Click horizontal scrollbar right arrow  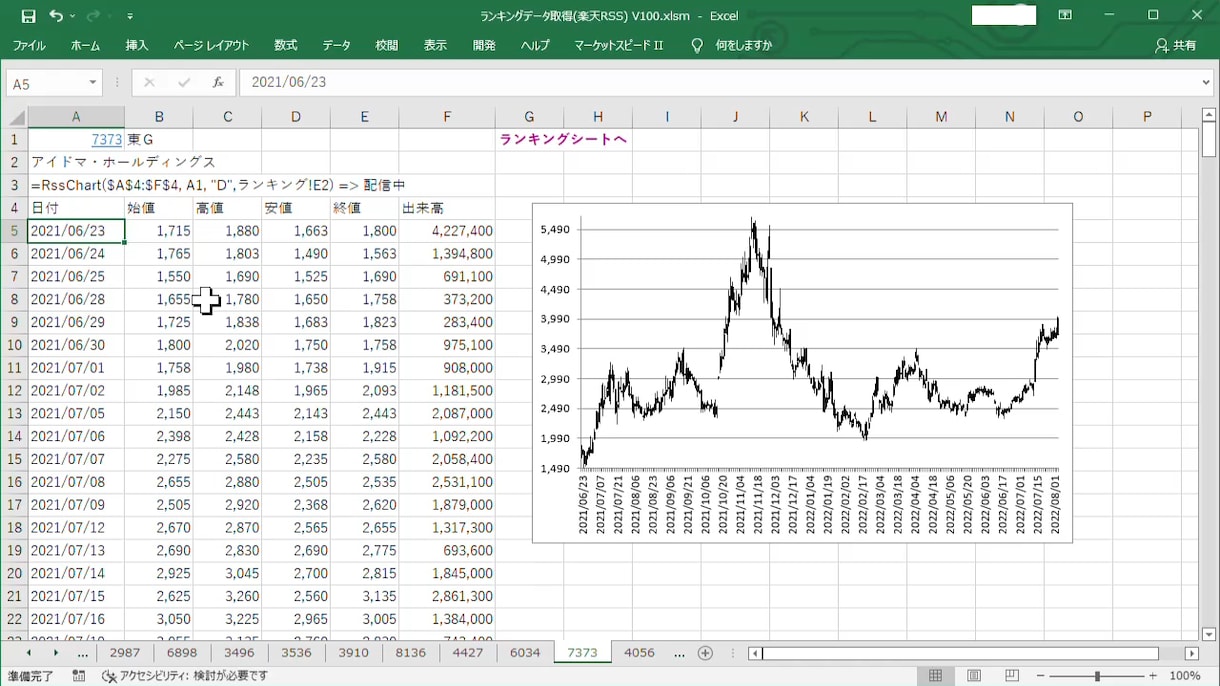pyautogui.click(x=1191, y=653)
